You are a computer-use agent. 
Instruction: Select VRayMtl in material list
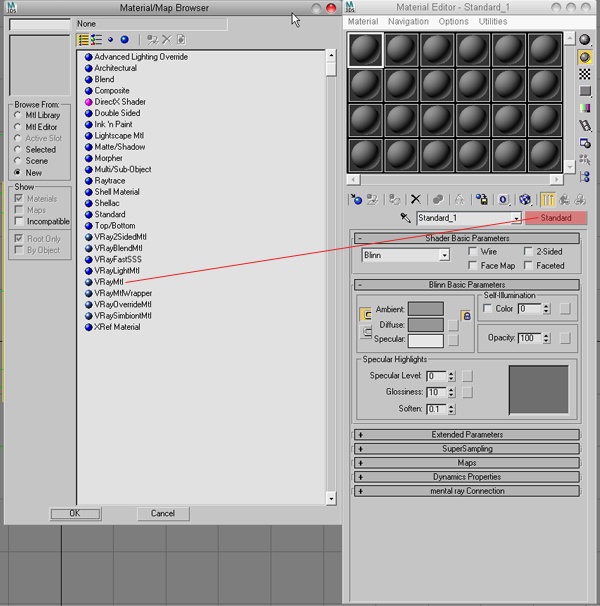pos(110,283)
